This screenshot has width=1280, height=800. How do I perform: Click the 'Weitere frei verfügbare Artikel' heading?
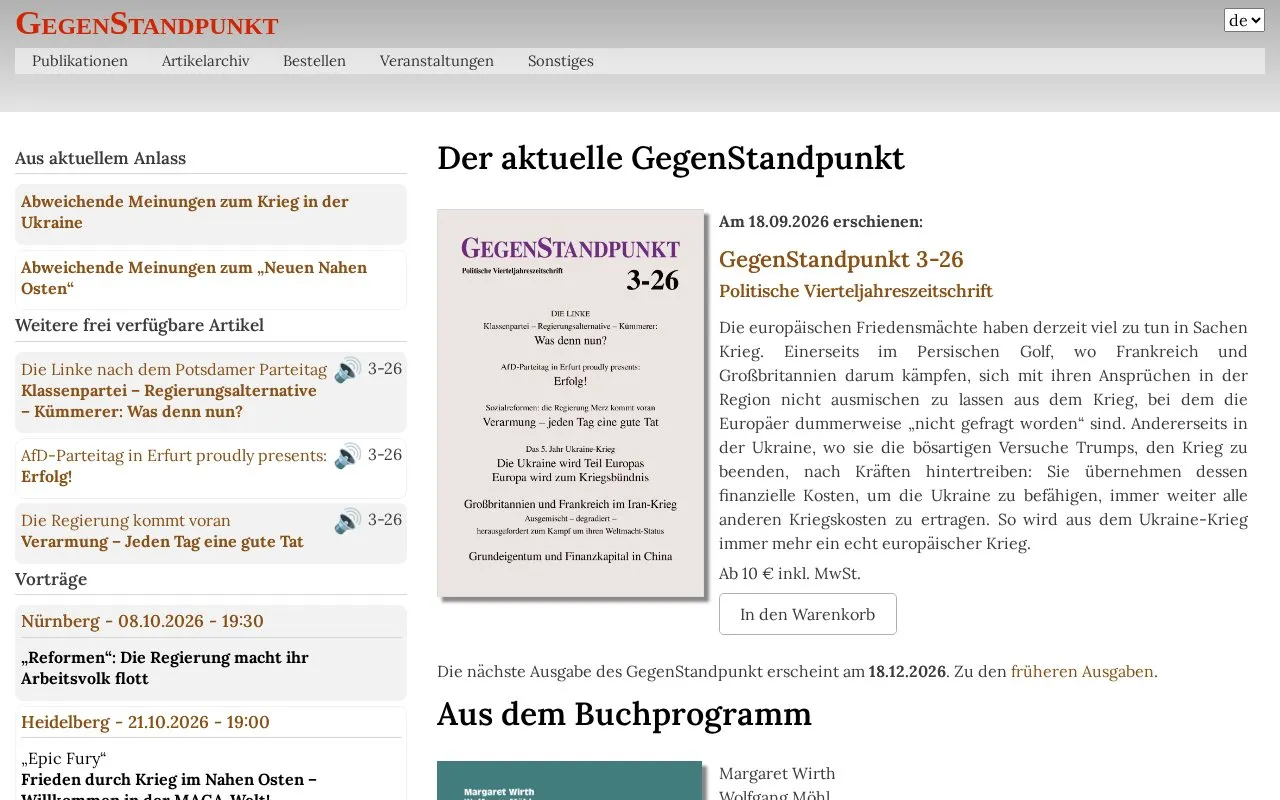[139, 325]
